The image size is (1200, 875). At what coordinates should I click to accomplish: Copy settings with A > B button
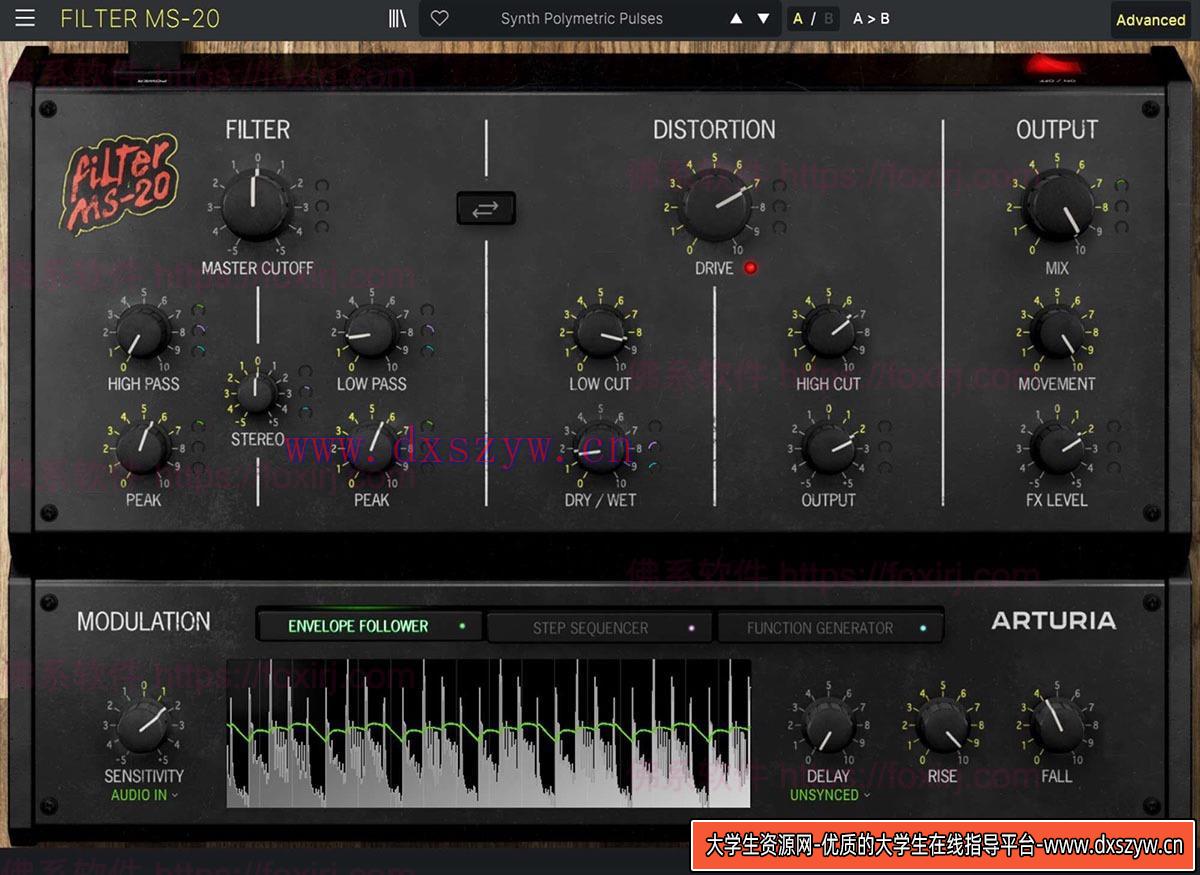click(x=871, y=19)
